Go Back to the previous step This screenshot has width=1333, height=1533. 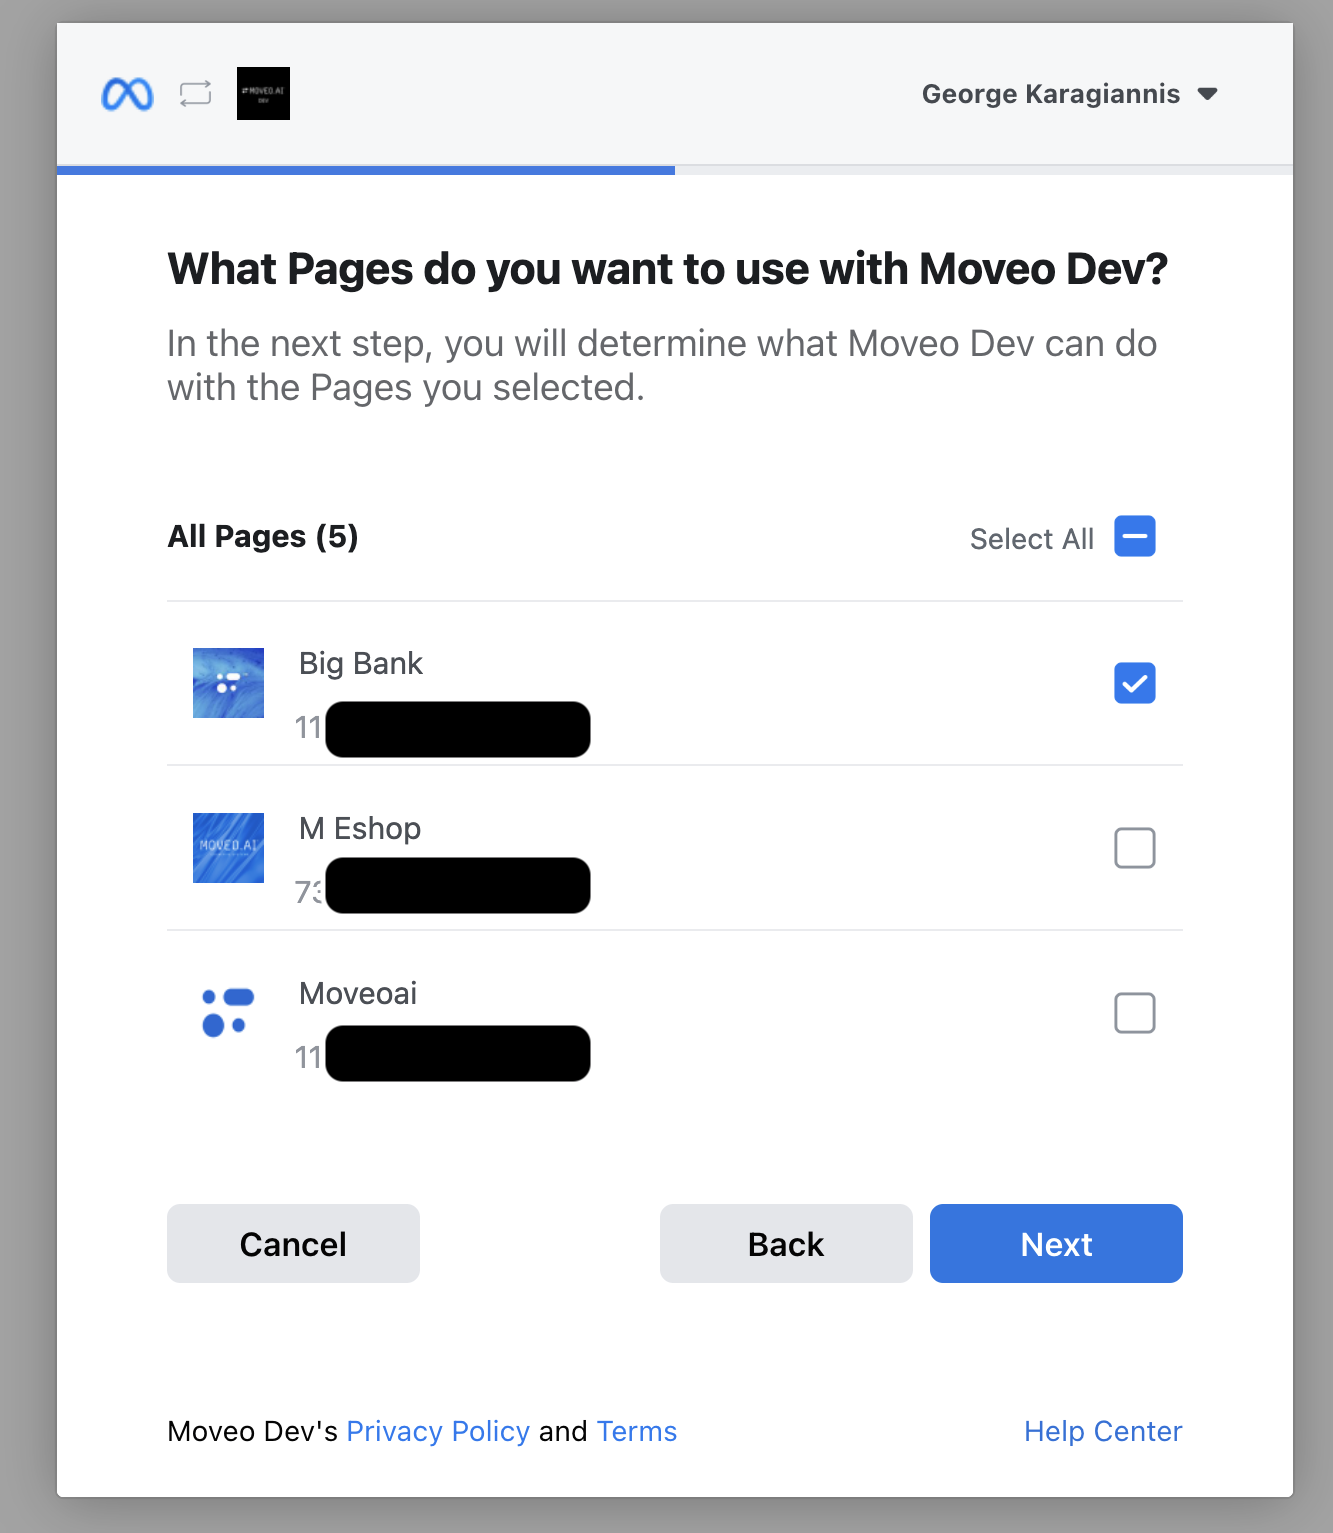(x=786, y=1243)
